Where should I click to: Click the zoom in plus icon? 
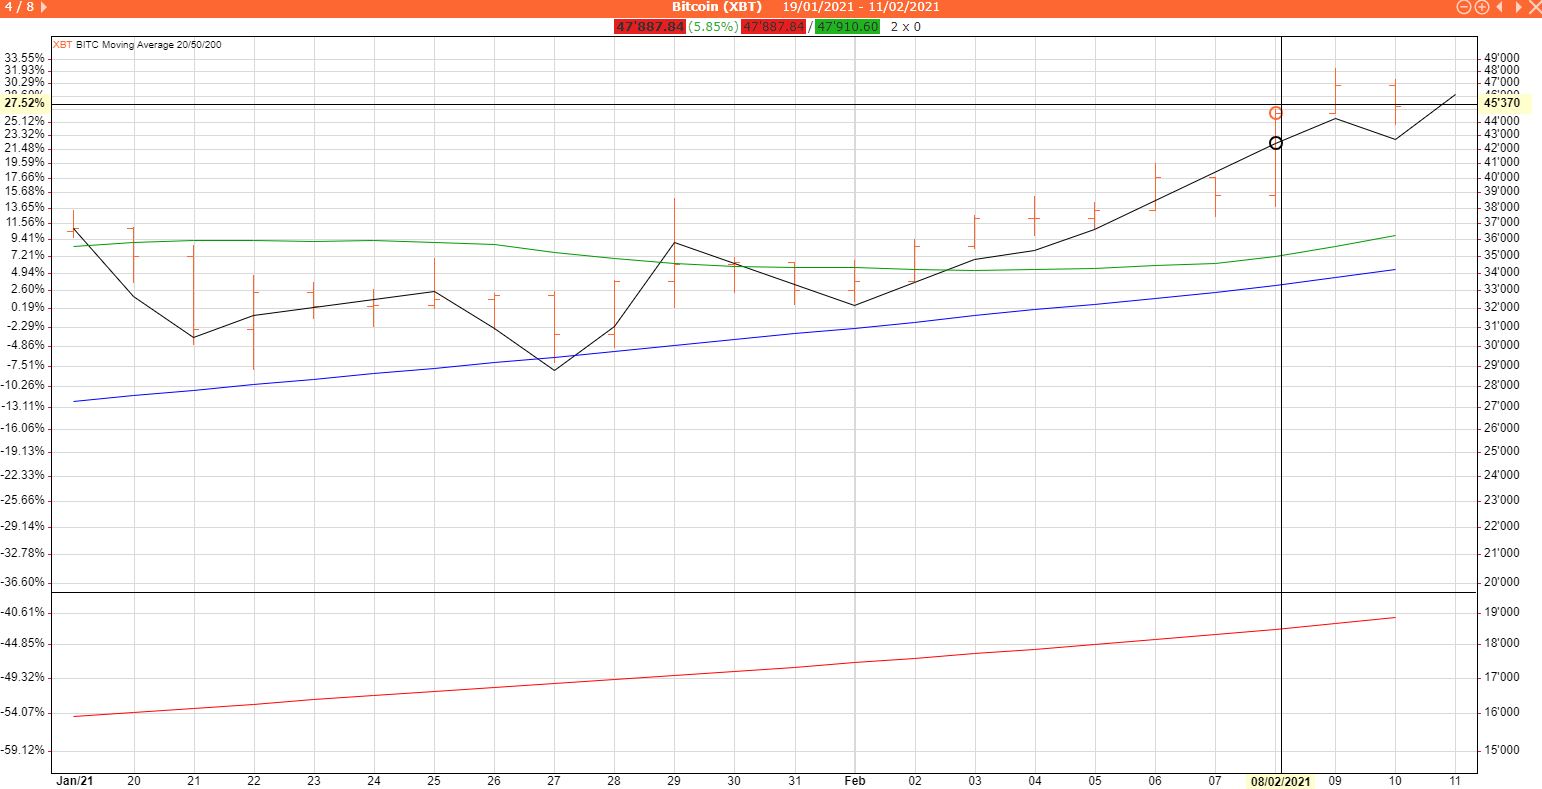pos(1482,7)
